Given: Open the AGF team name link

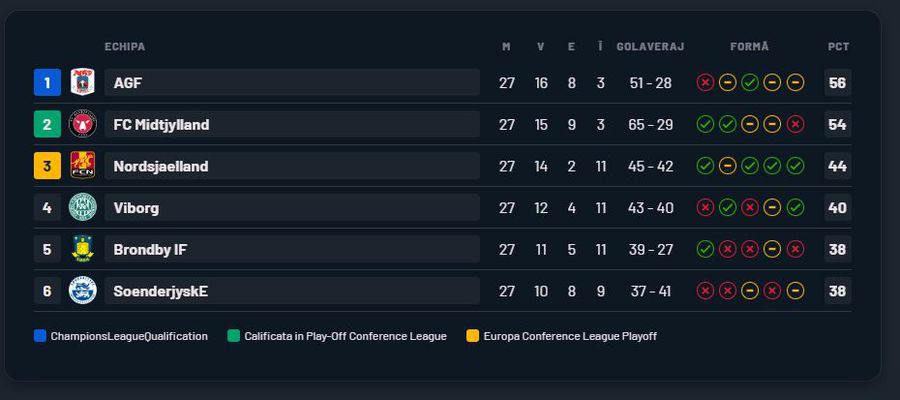Looking at the screenshot, I should pyautogui.click(x=128, y=83).
